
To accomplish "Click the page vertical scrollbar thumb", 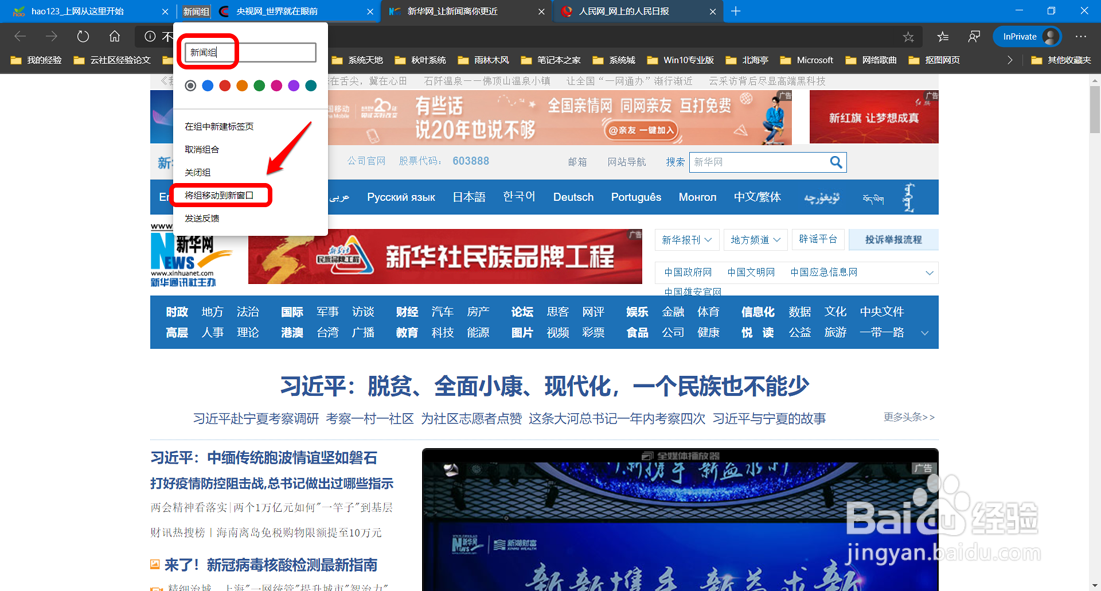I will (1094, 107).
